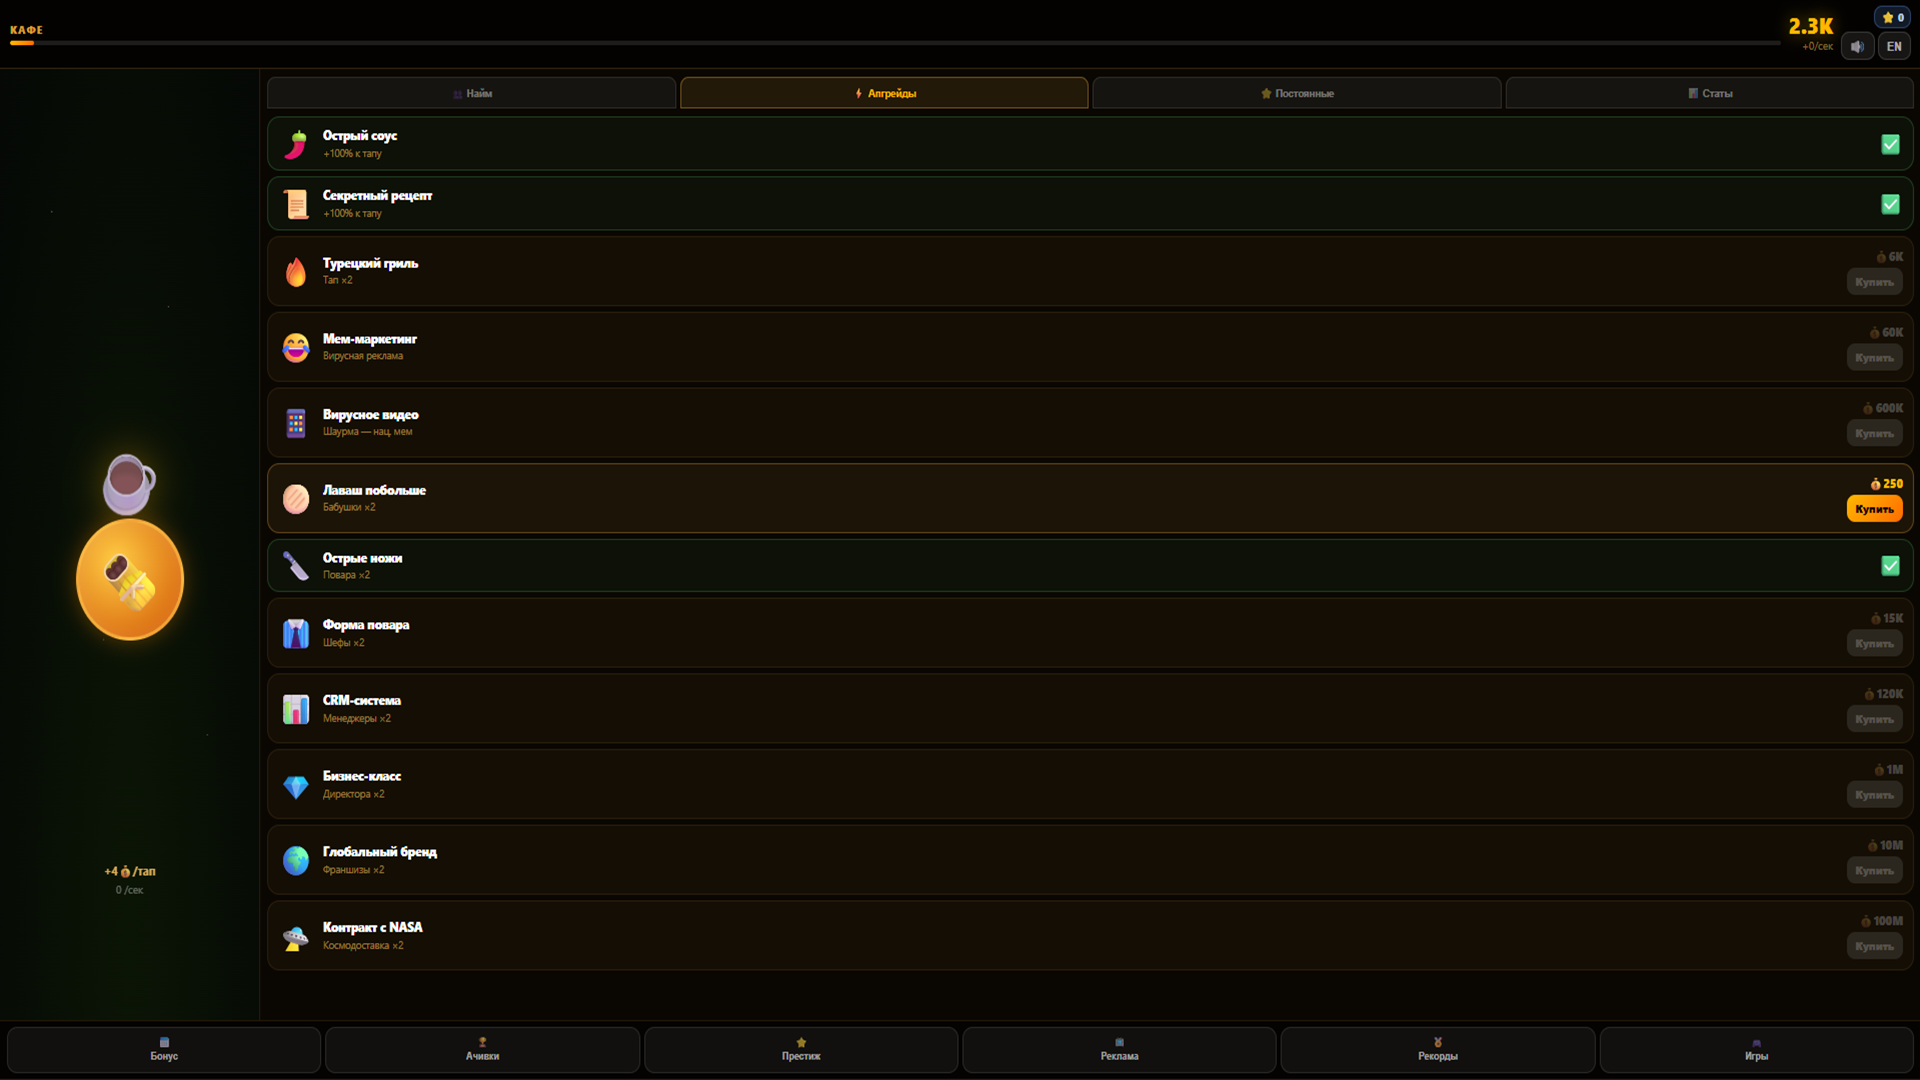Buy Лаваш побольше for 250
This screenshot has width=1920, height=1080.
(x=1874, y=509)
